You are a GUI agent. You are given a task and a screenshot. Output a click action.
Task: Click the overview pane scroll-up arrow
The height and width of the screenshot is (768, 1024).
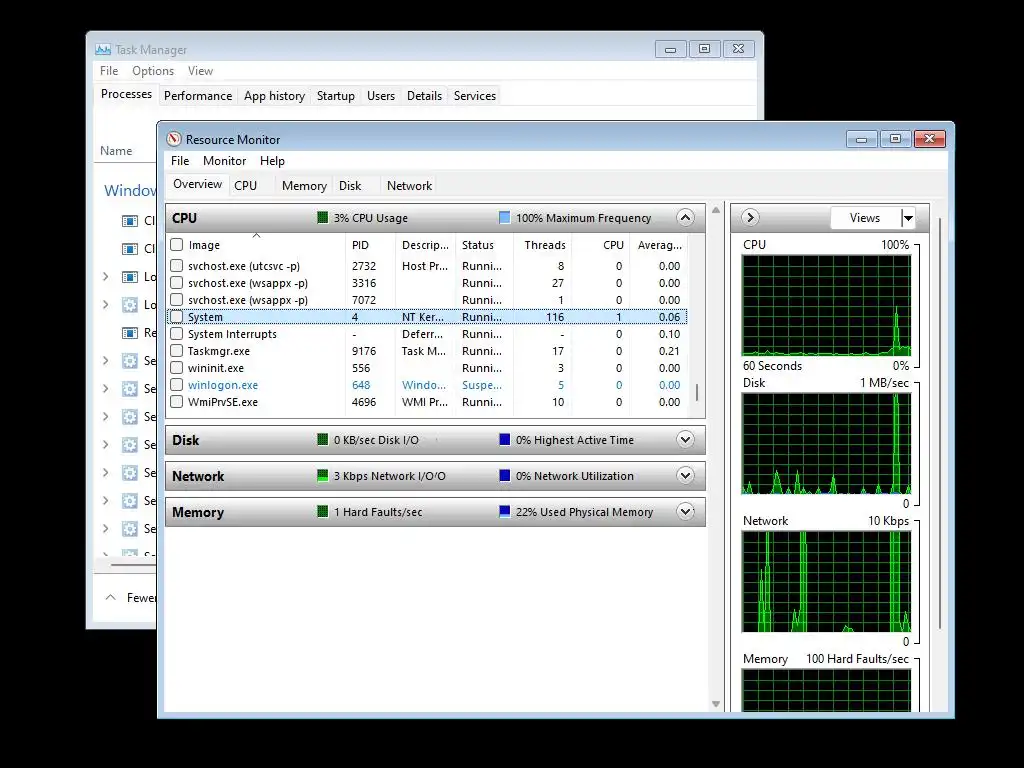click(x=716, y=210)
